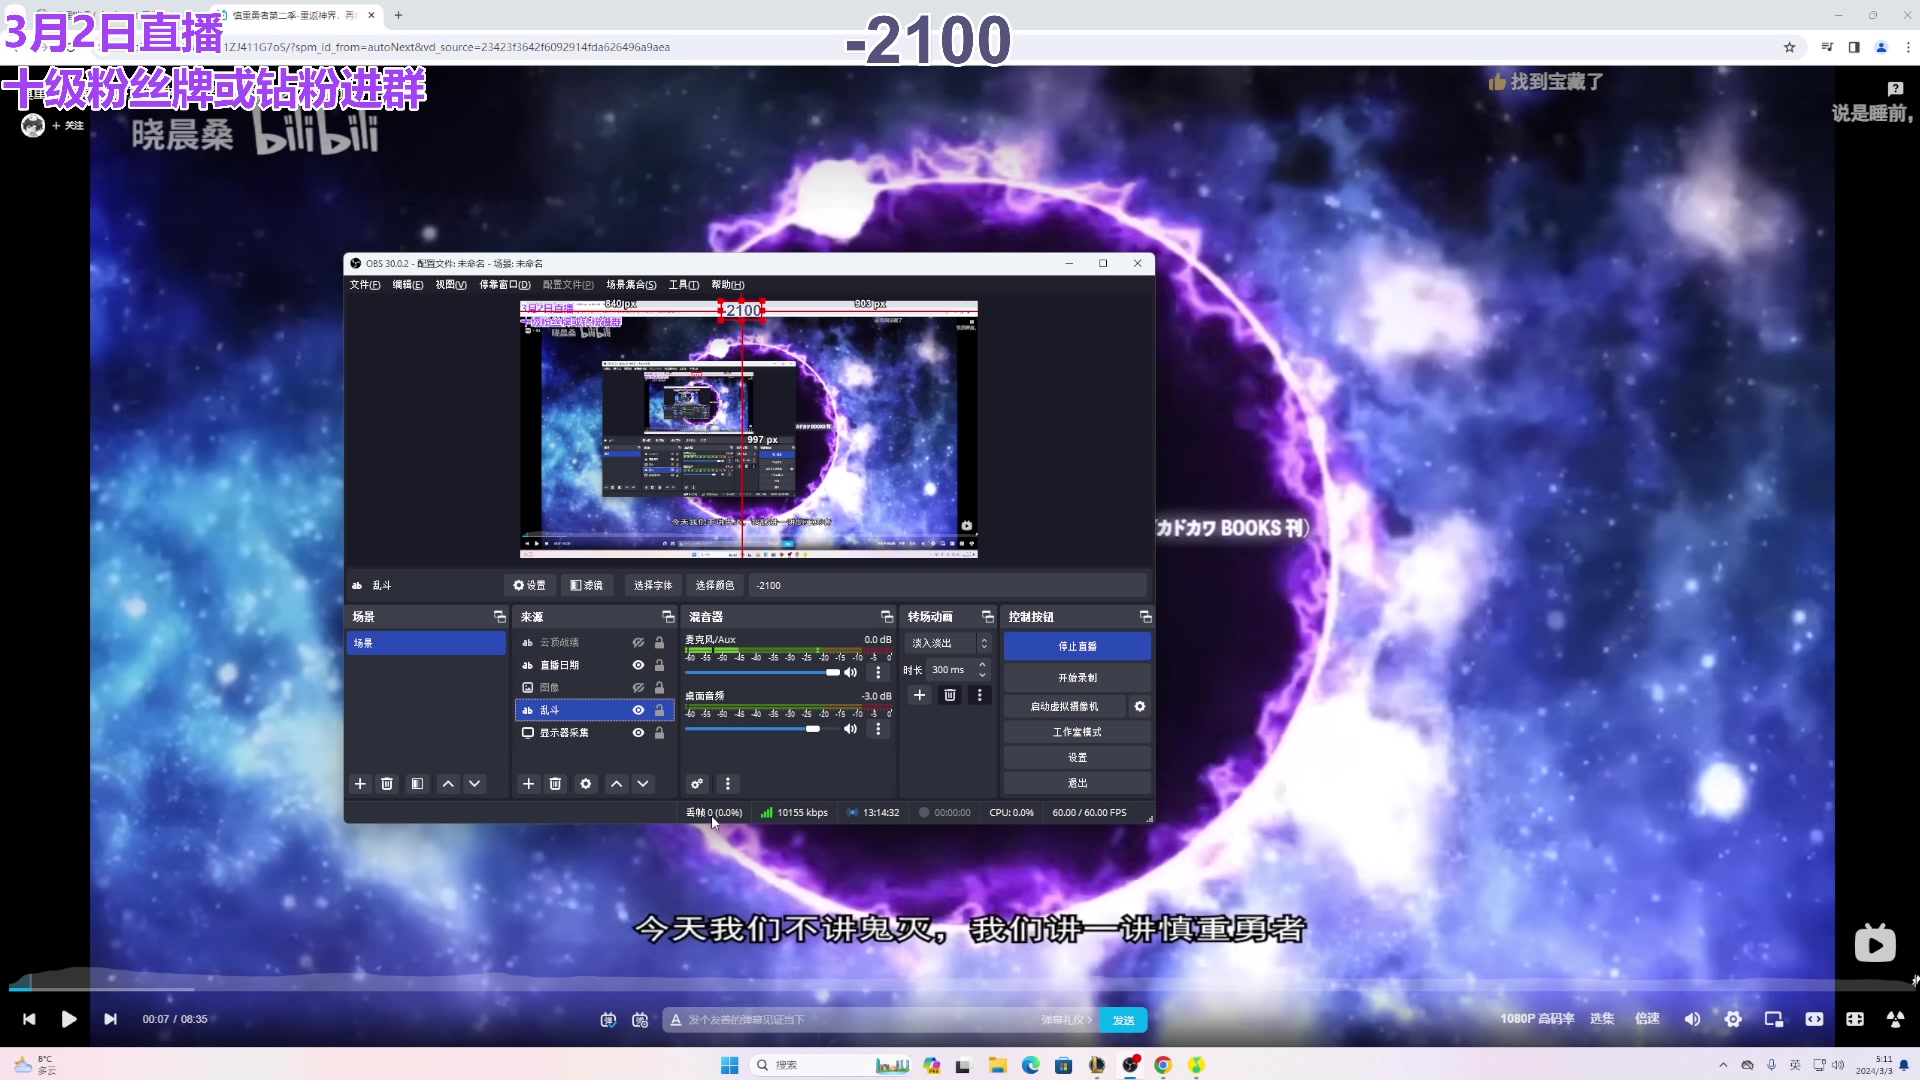1920x1080 pixels.
Task: Show the hidden 云顶战绩 source
Action: tap(638, 643)
